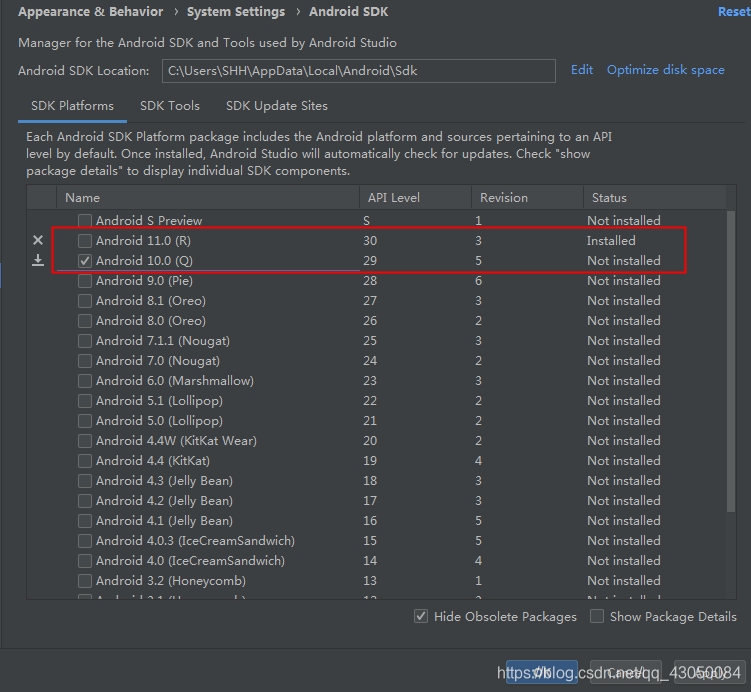Screen dimensions: 751x692
Task: Switch to the SDK Tools tab
Action: click(x=170, y=106)
